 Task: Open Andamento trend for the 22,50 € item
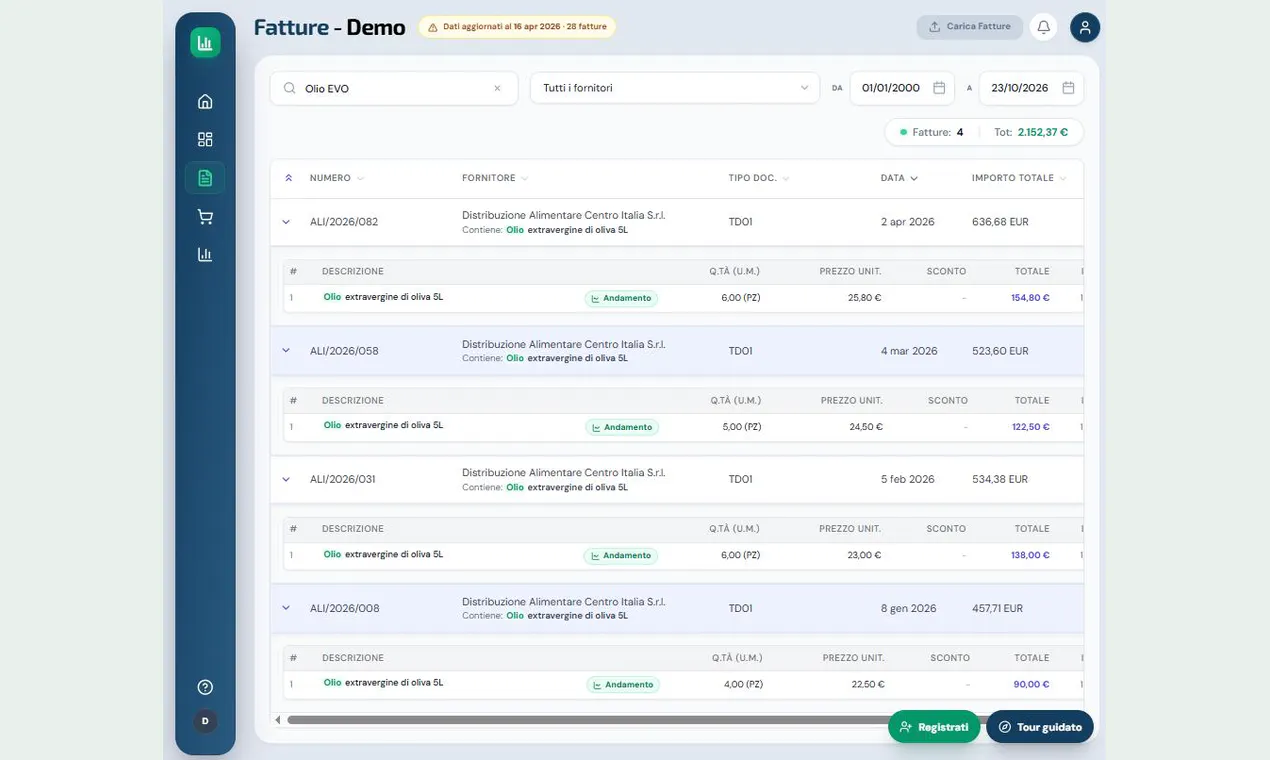pos(623,685)
